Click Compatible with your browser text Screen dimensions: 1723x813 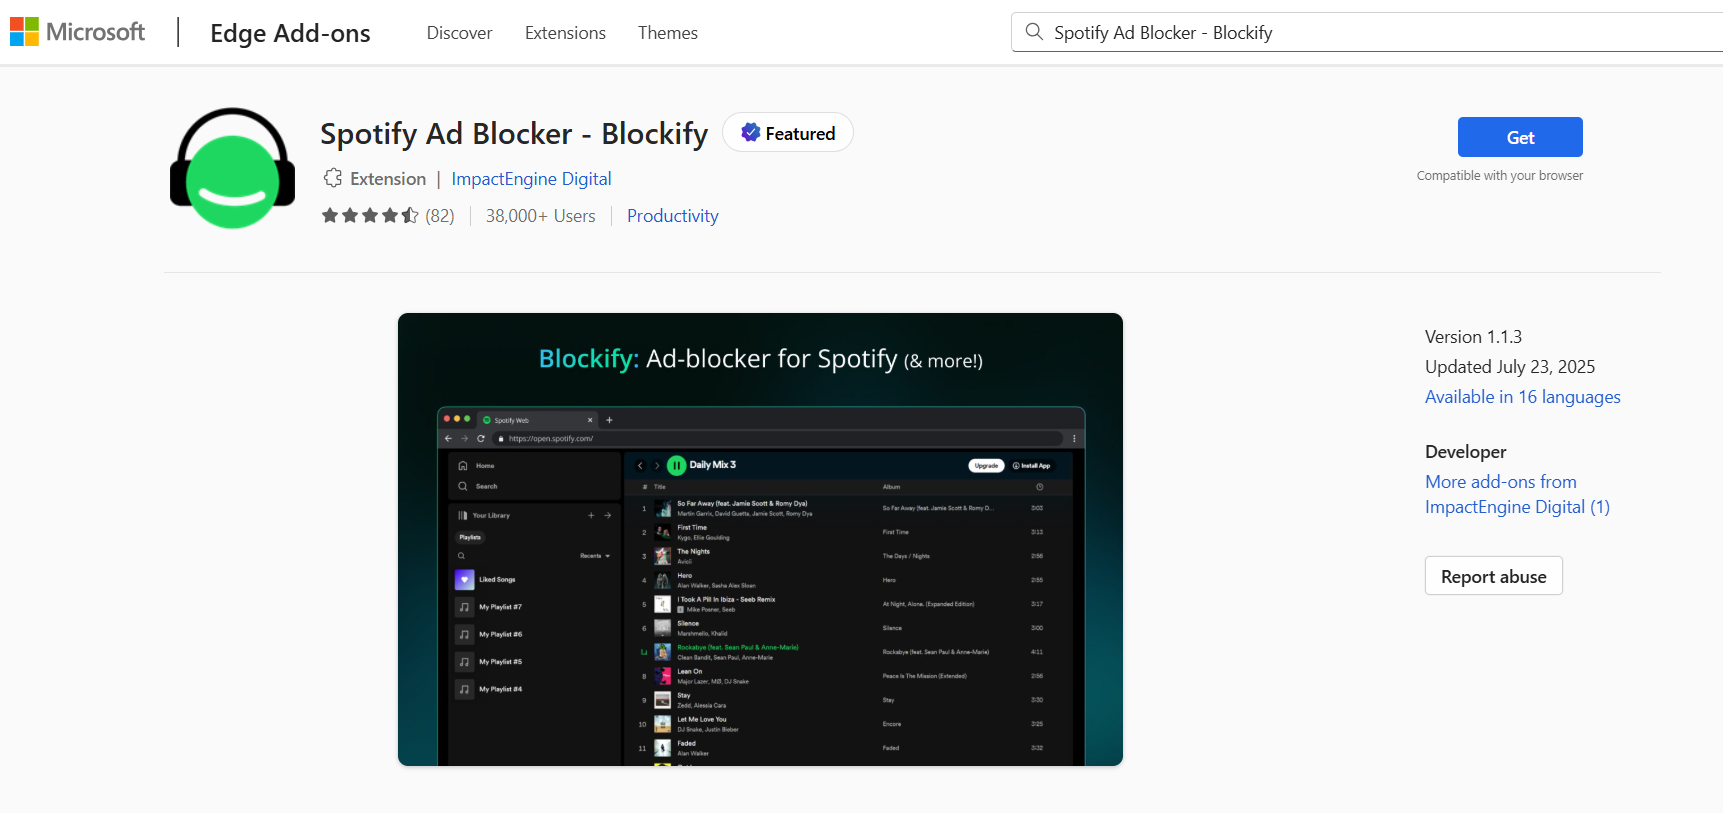1499,176
